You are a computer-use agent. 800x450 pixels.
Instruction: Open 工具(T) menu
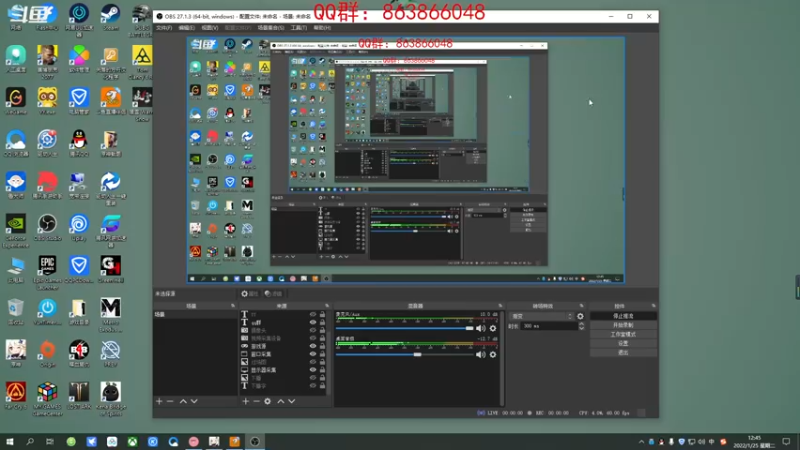[298, 28]
